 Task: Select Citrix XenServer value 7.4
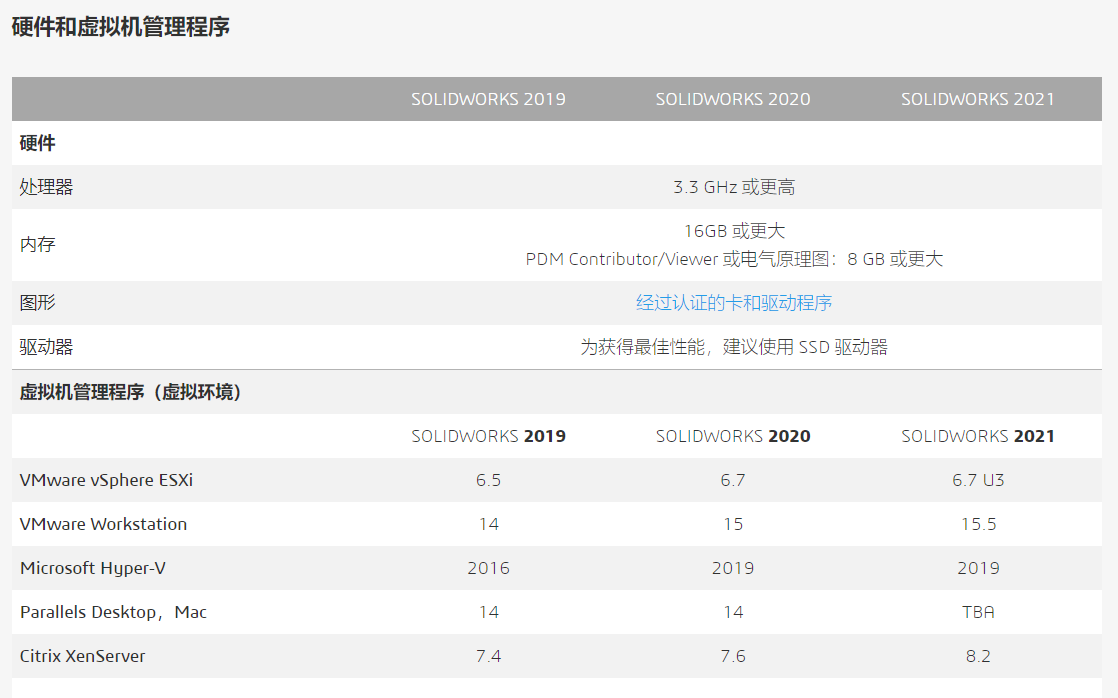(x=488, y=657)
